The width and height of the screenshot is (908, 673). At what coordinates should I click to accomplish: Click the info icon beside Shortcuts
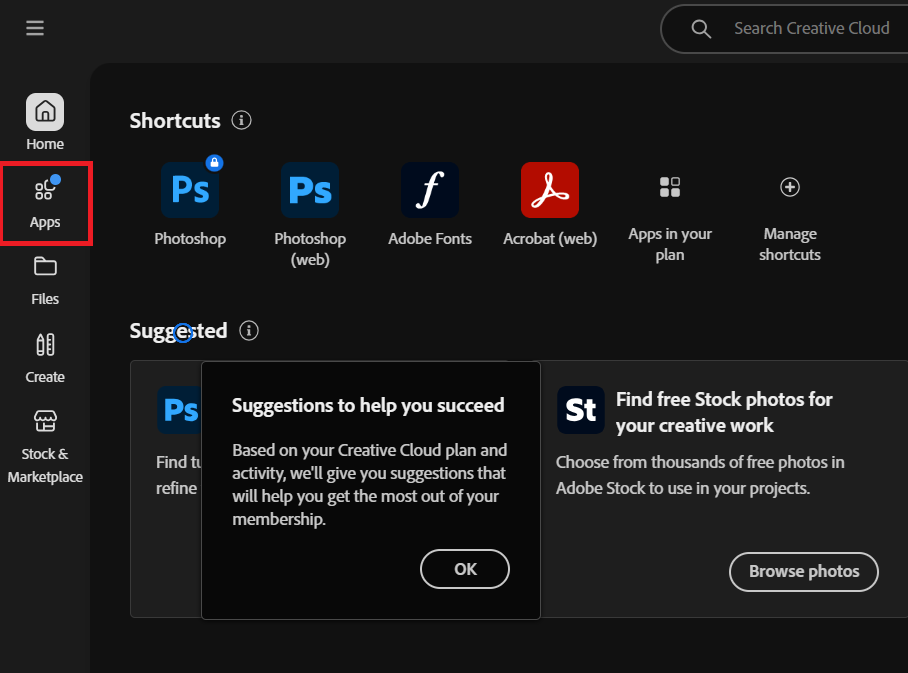(241, 120)
